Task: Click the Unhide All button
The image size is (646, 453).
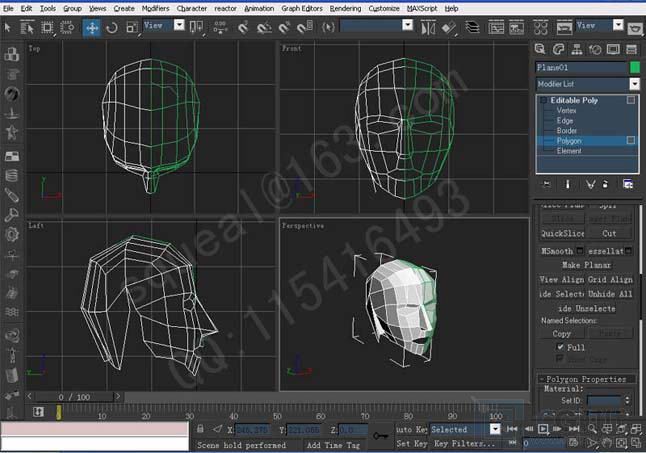Action: coord(610,294)
